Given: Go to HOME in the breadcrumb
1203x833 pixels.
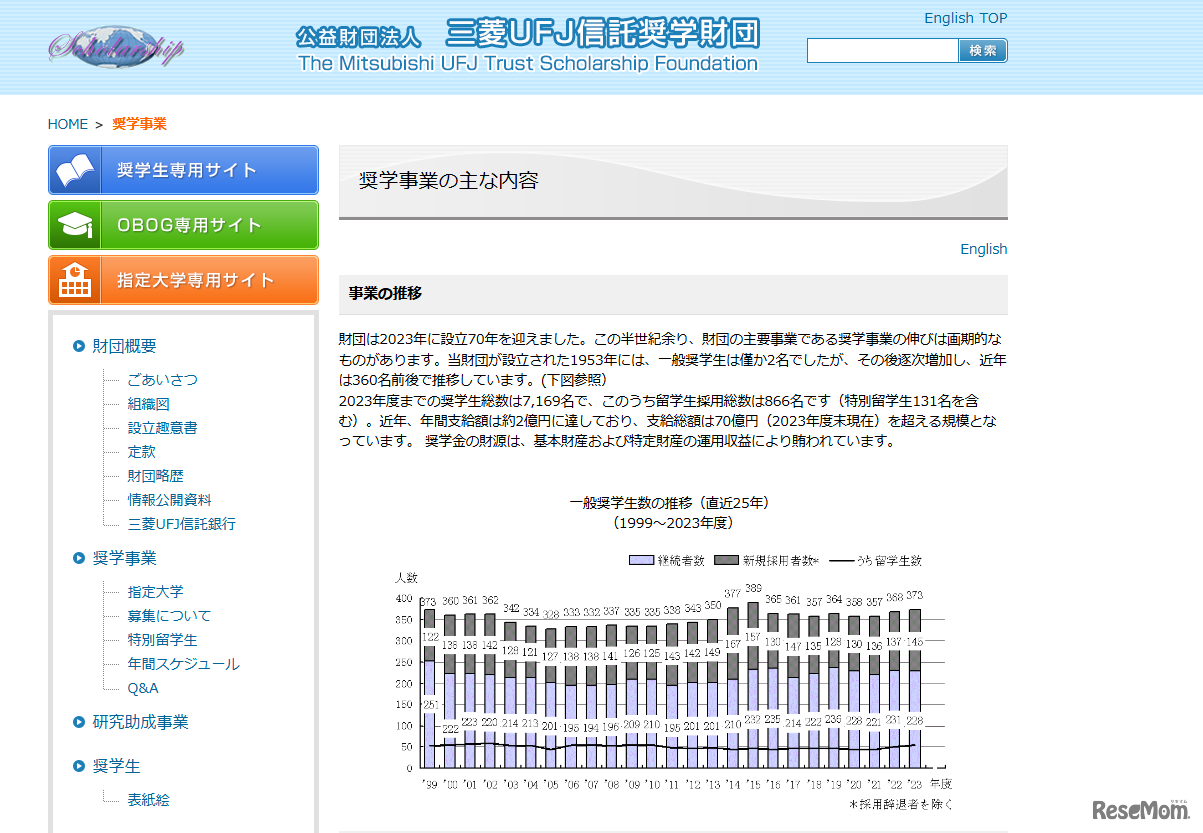Looking at the screenshot, I should click(x=68, y=124).
